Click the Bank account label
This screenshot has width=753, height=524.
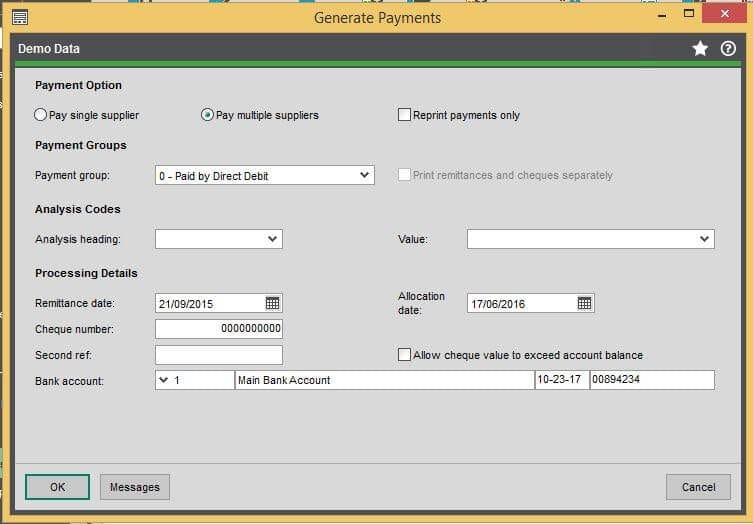[69, 381]
